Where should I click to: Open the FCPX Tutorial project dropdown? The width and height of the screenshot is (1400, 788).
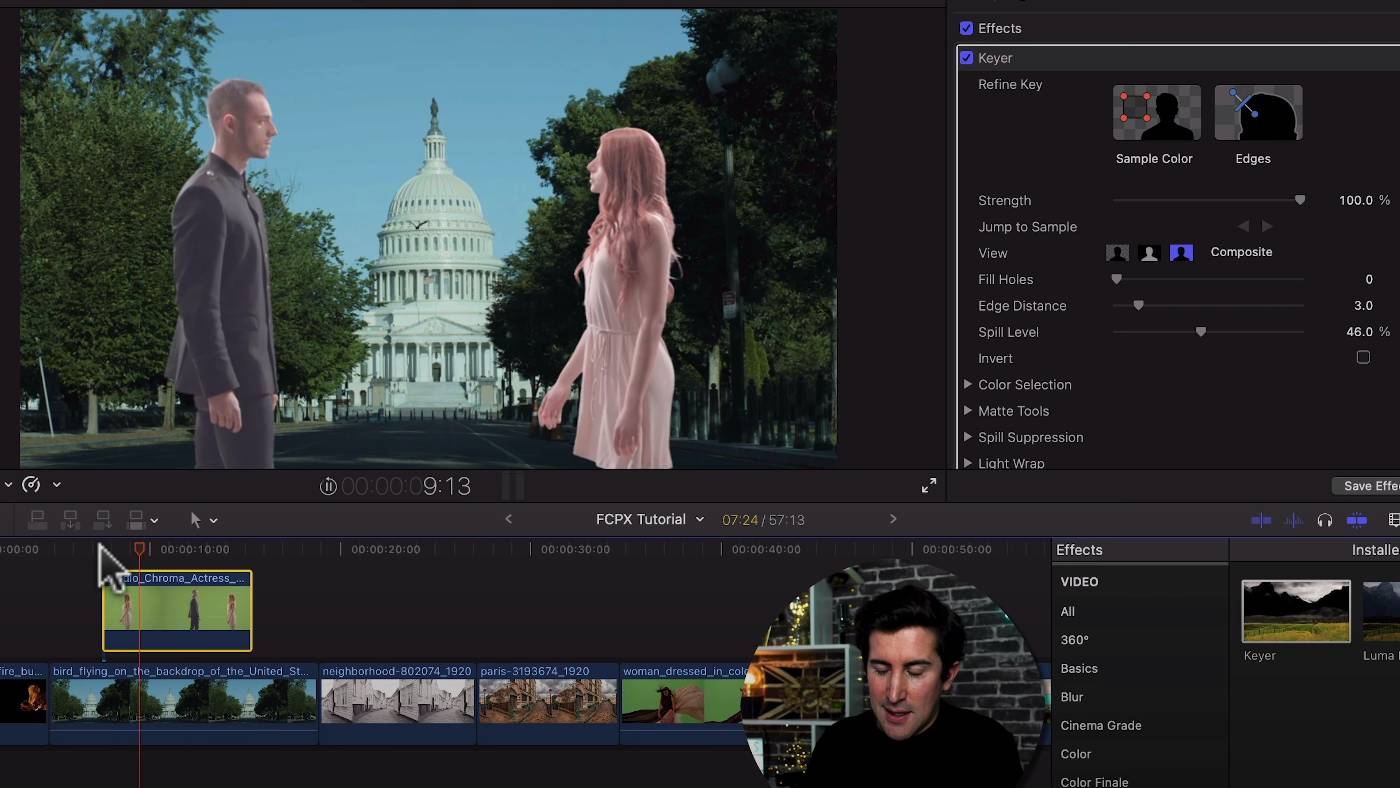click(x=650, y=519)
